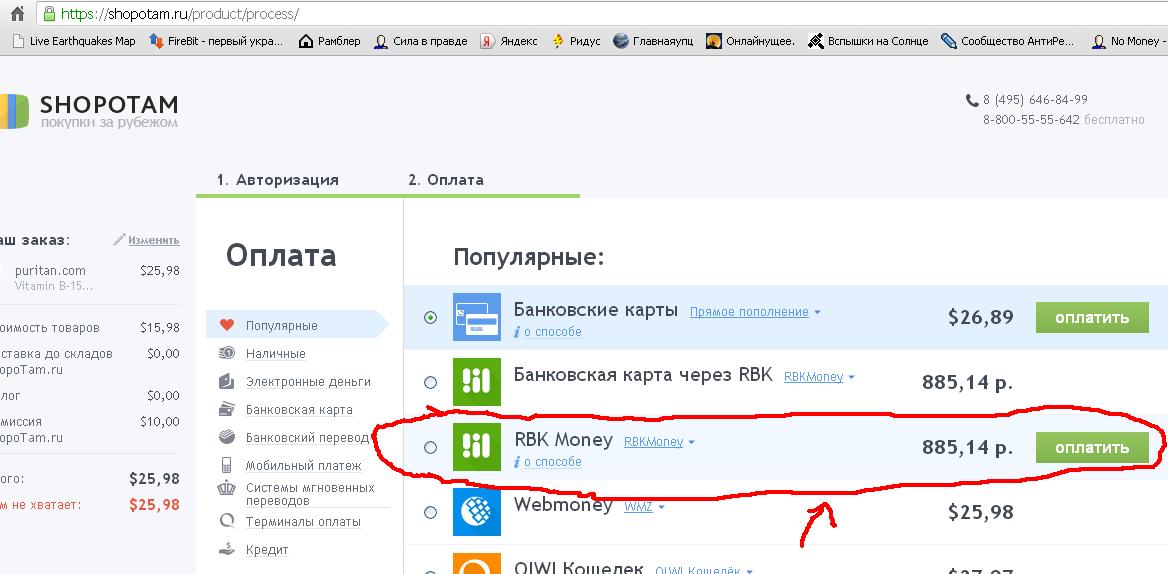1168x574 pixels.
Task: Click the green padlock in address bar
Action: point(49,13)
